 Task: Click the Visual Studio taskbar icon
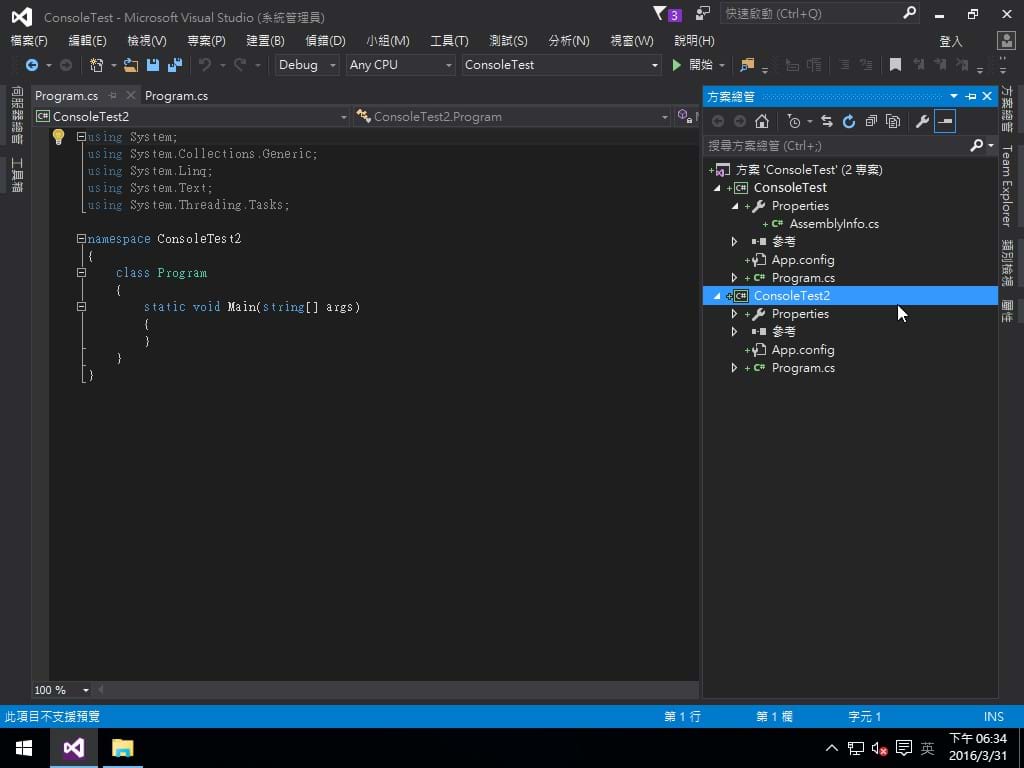[74, 748]
